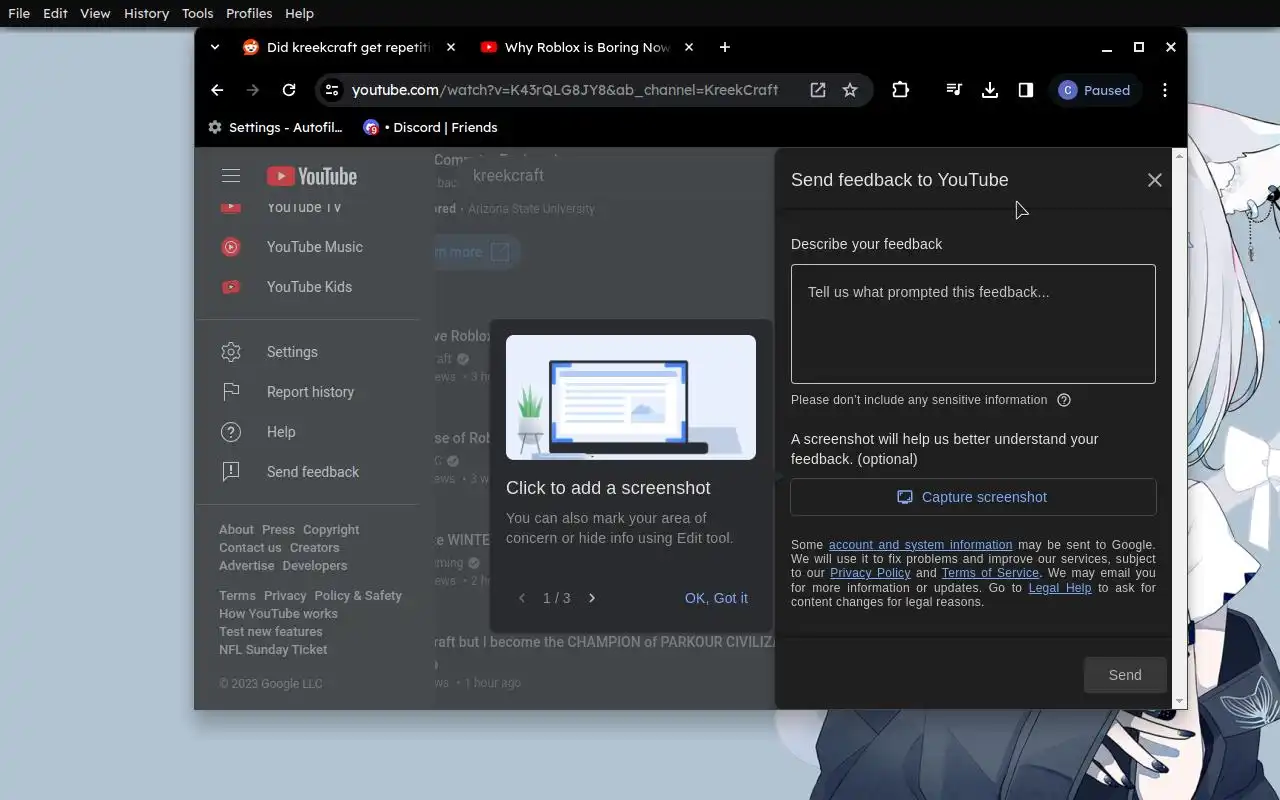Click the Copyright footer link

331,530
